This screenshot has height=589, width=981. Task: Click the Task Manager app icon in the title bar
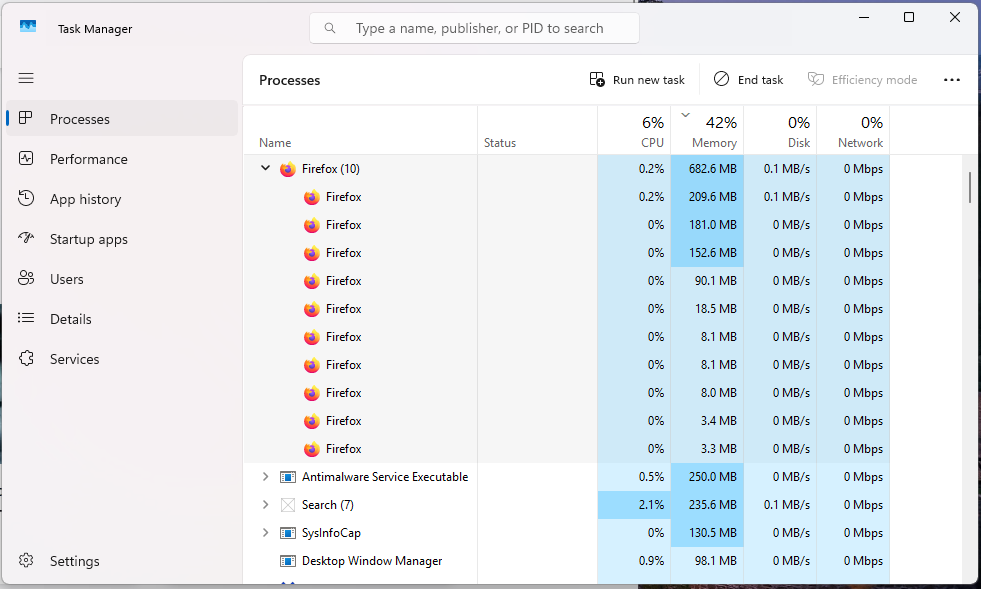click(28, 26)
